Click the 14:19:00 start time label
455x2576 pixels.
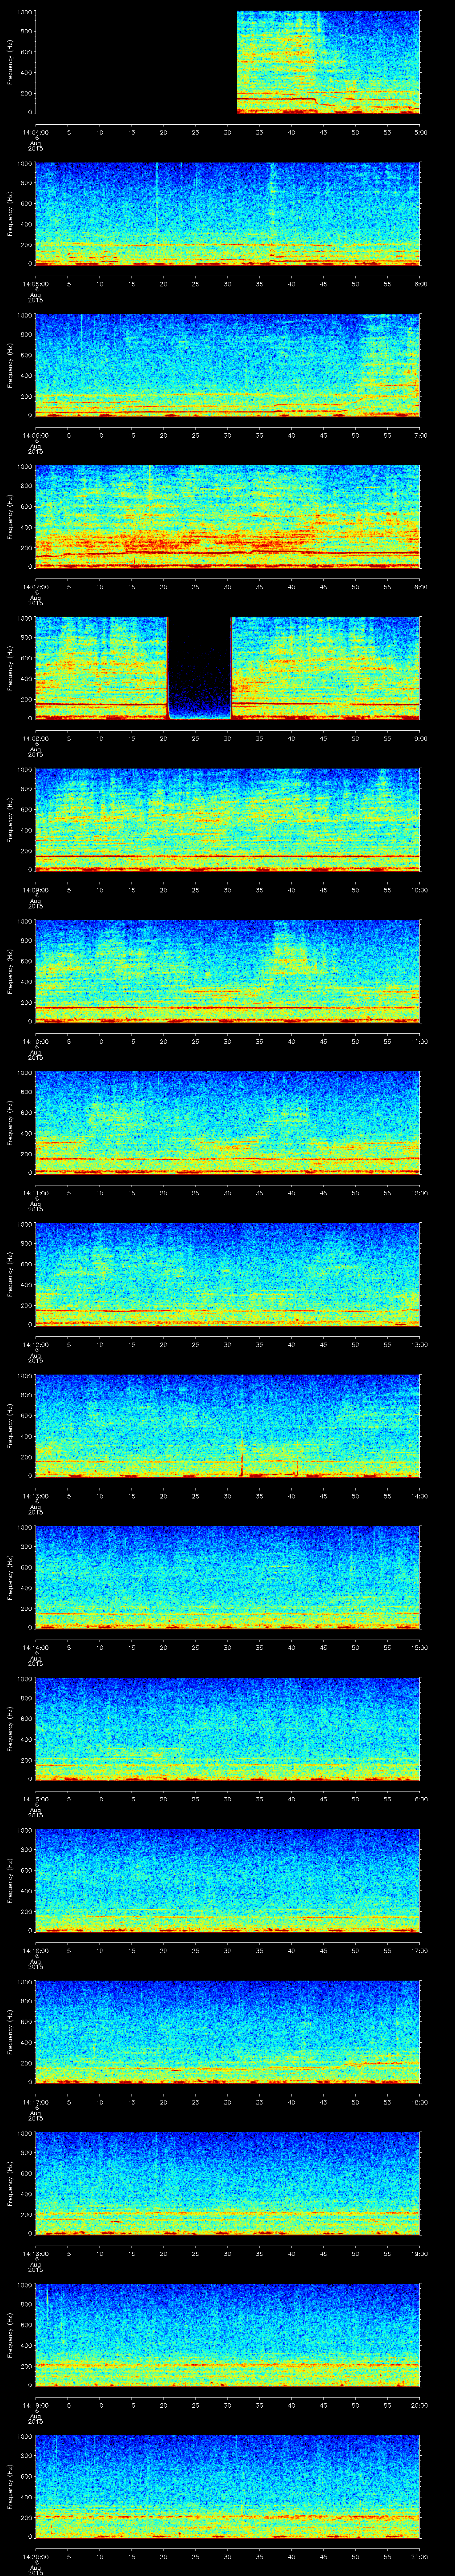tap(35, 2405)
